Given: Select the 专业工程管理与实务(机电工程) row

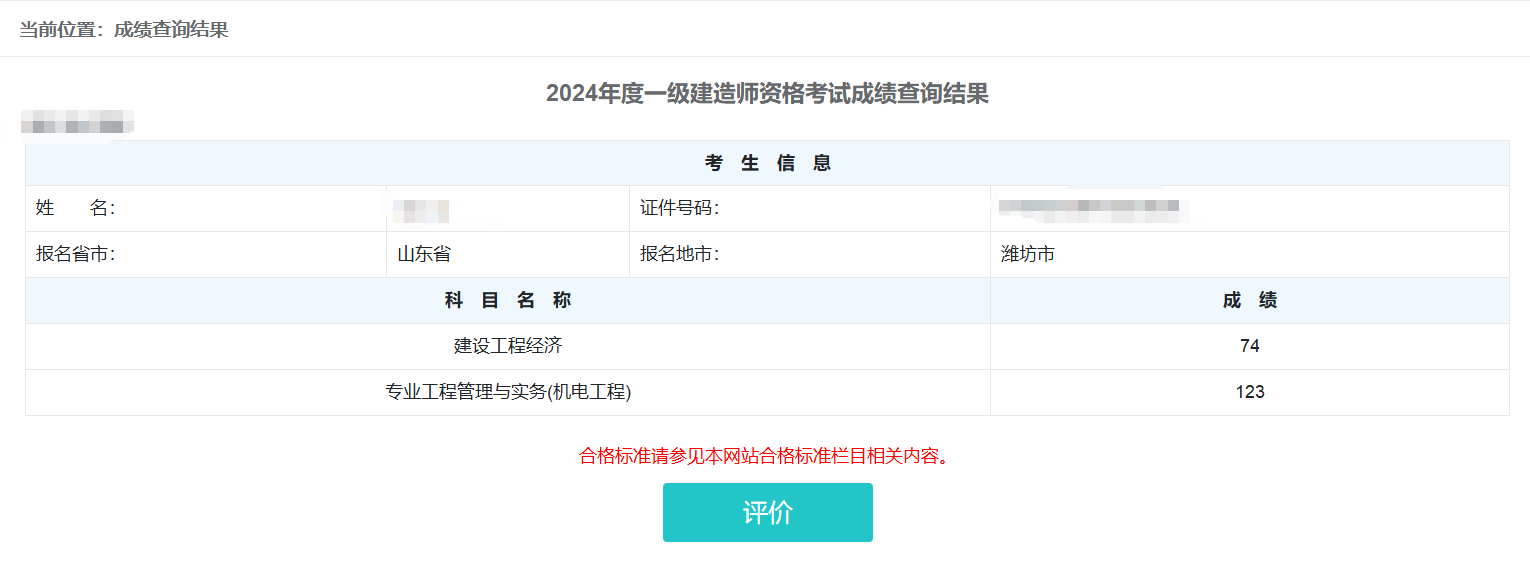Looking at the screenshot, I should [x=508, y=392].
